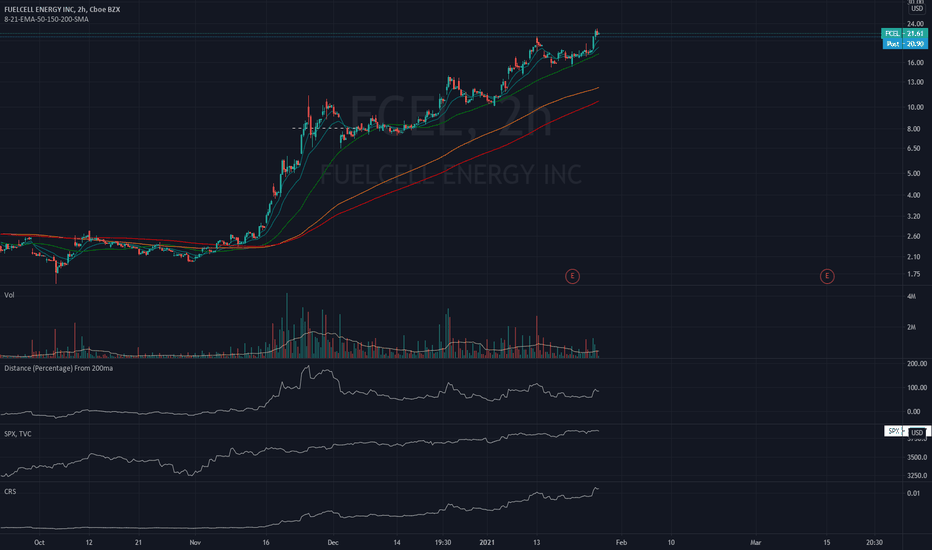Click the 8.00 price axis value
Image resolution: width=932 pixels, height=550 pixels.
coord(915,129)
